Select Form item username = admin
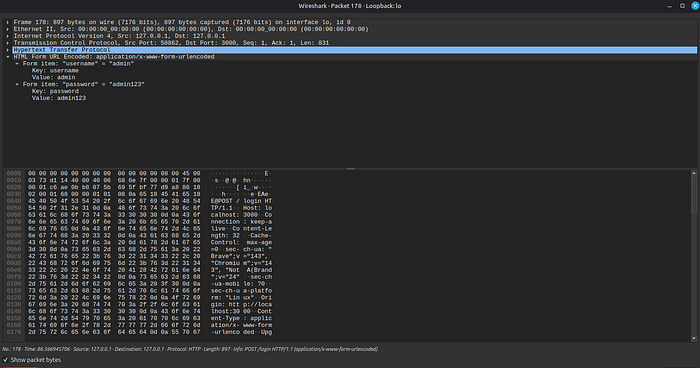700x368 pixels. tap(79, 64)
